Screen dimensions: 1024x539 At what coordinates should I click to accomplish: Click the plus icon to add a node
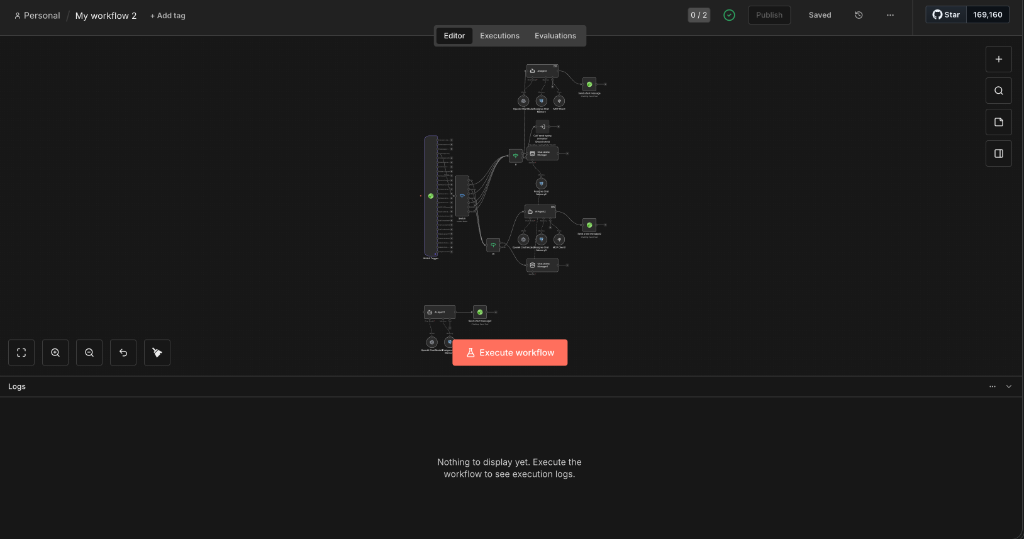[999, 59]
